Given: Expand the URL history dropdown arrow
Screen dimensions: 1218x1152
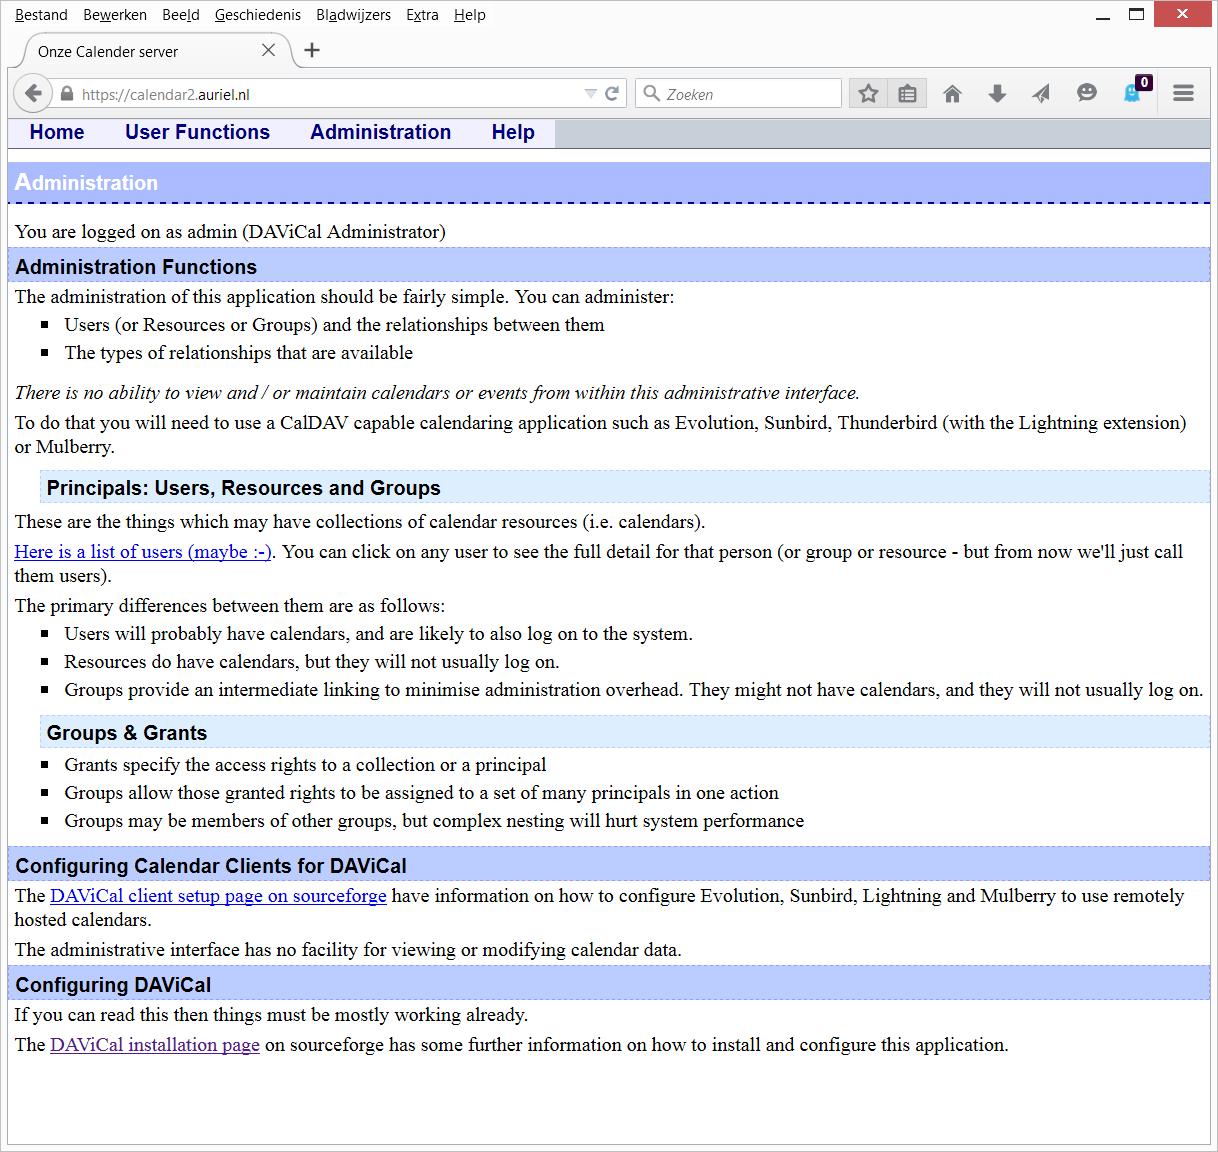Looking at the screenshot, I should (x=590, y=94).
